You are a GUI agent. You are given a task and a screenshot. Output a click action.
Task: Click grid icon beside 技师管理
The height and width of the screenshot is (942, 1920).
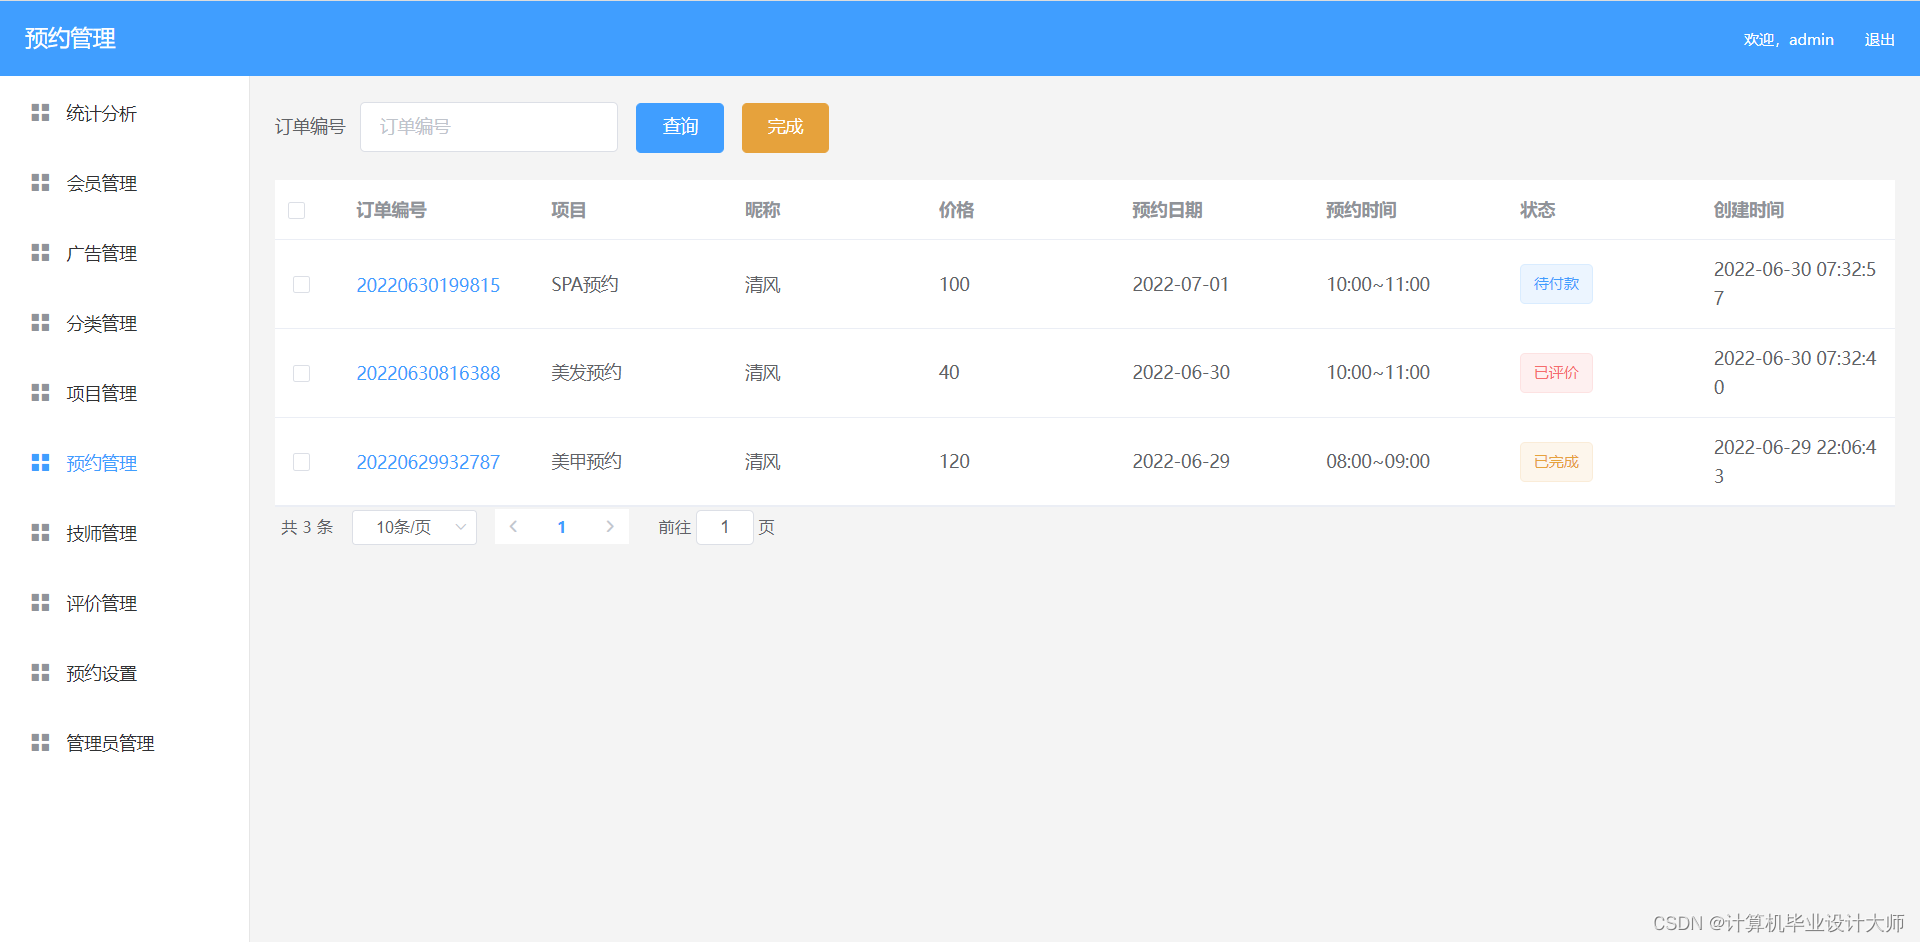40,533
